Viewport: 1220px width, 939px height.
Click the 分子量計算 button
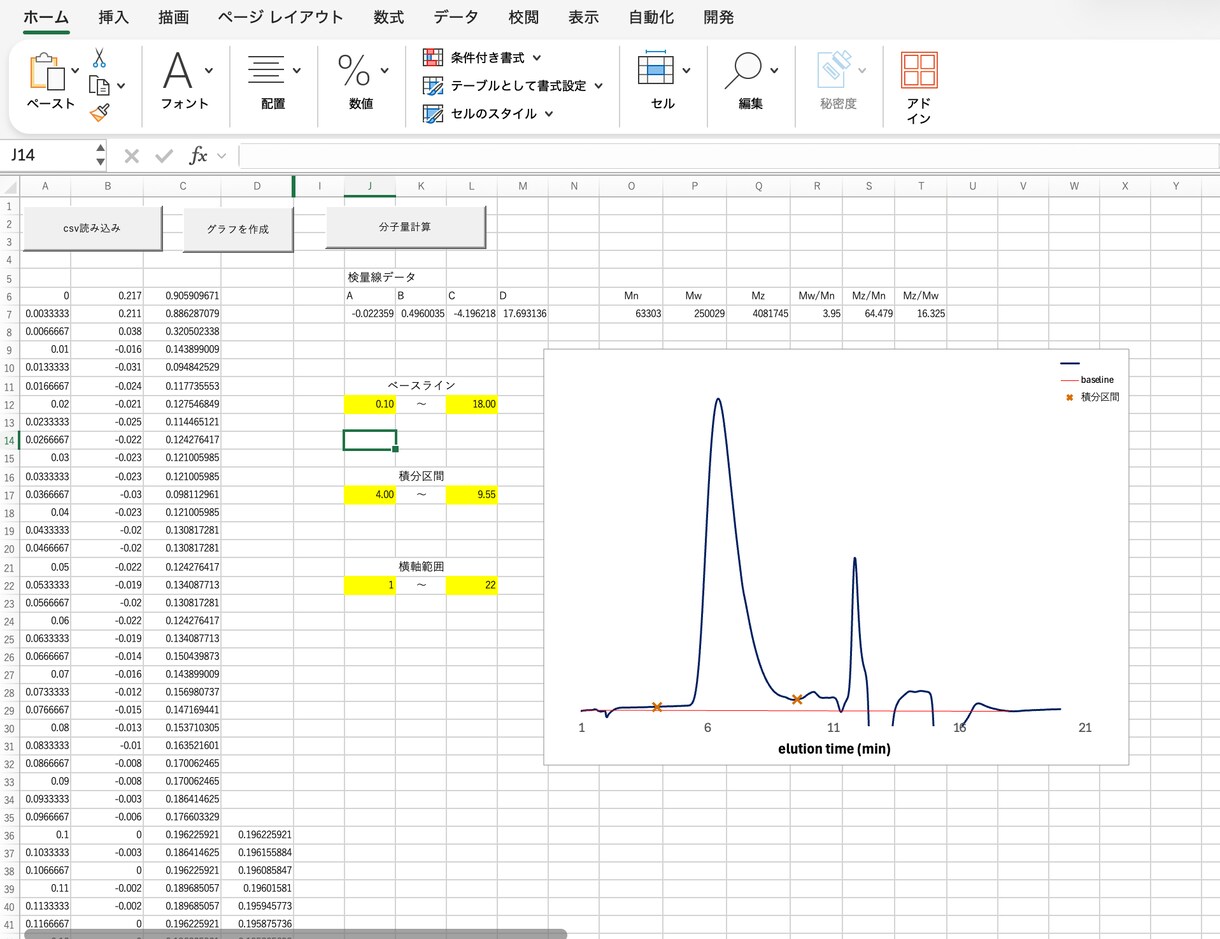tap(405, 227)
